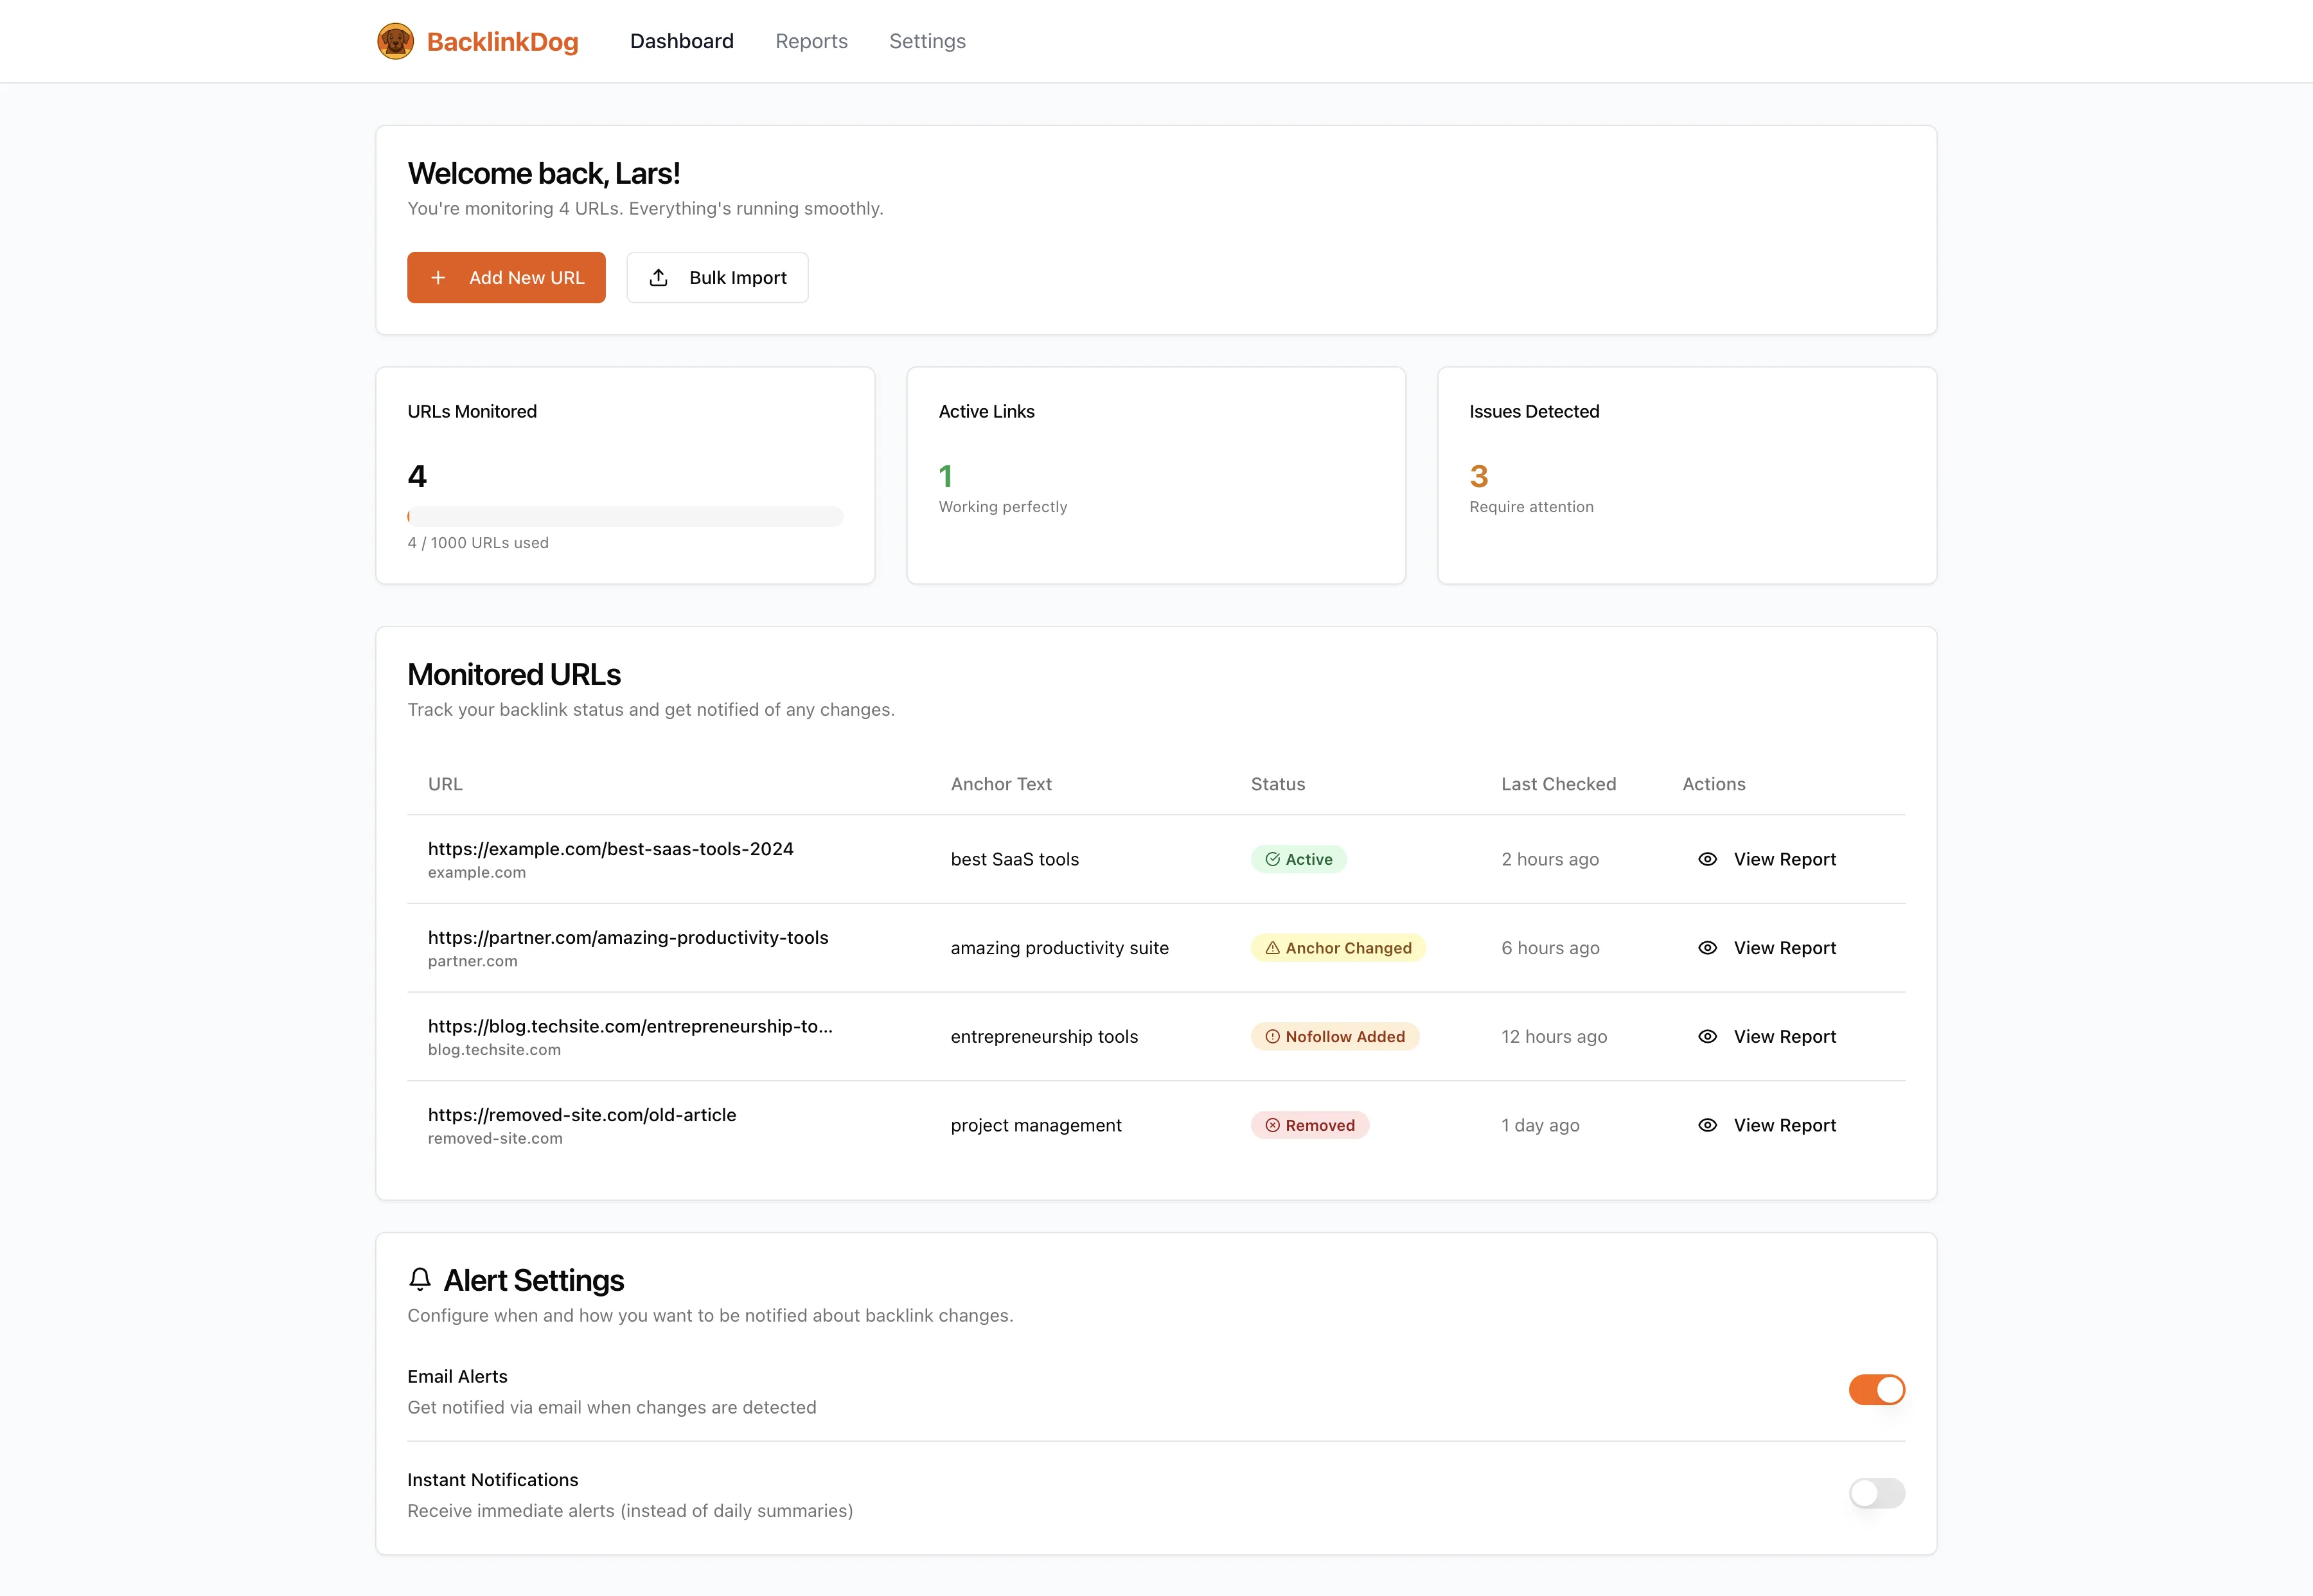
Task: Click eye icon for example.com row
Action: tap(1707, 859)
